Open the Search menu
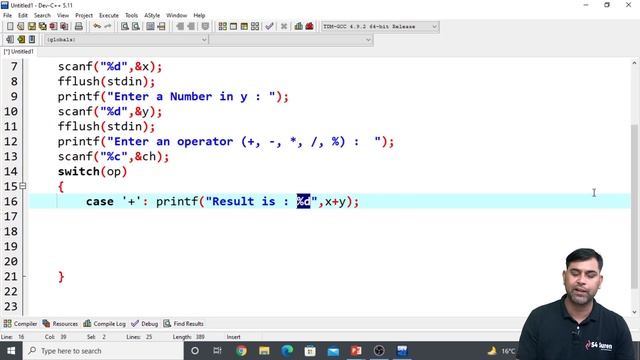 point(42,16)
